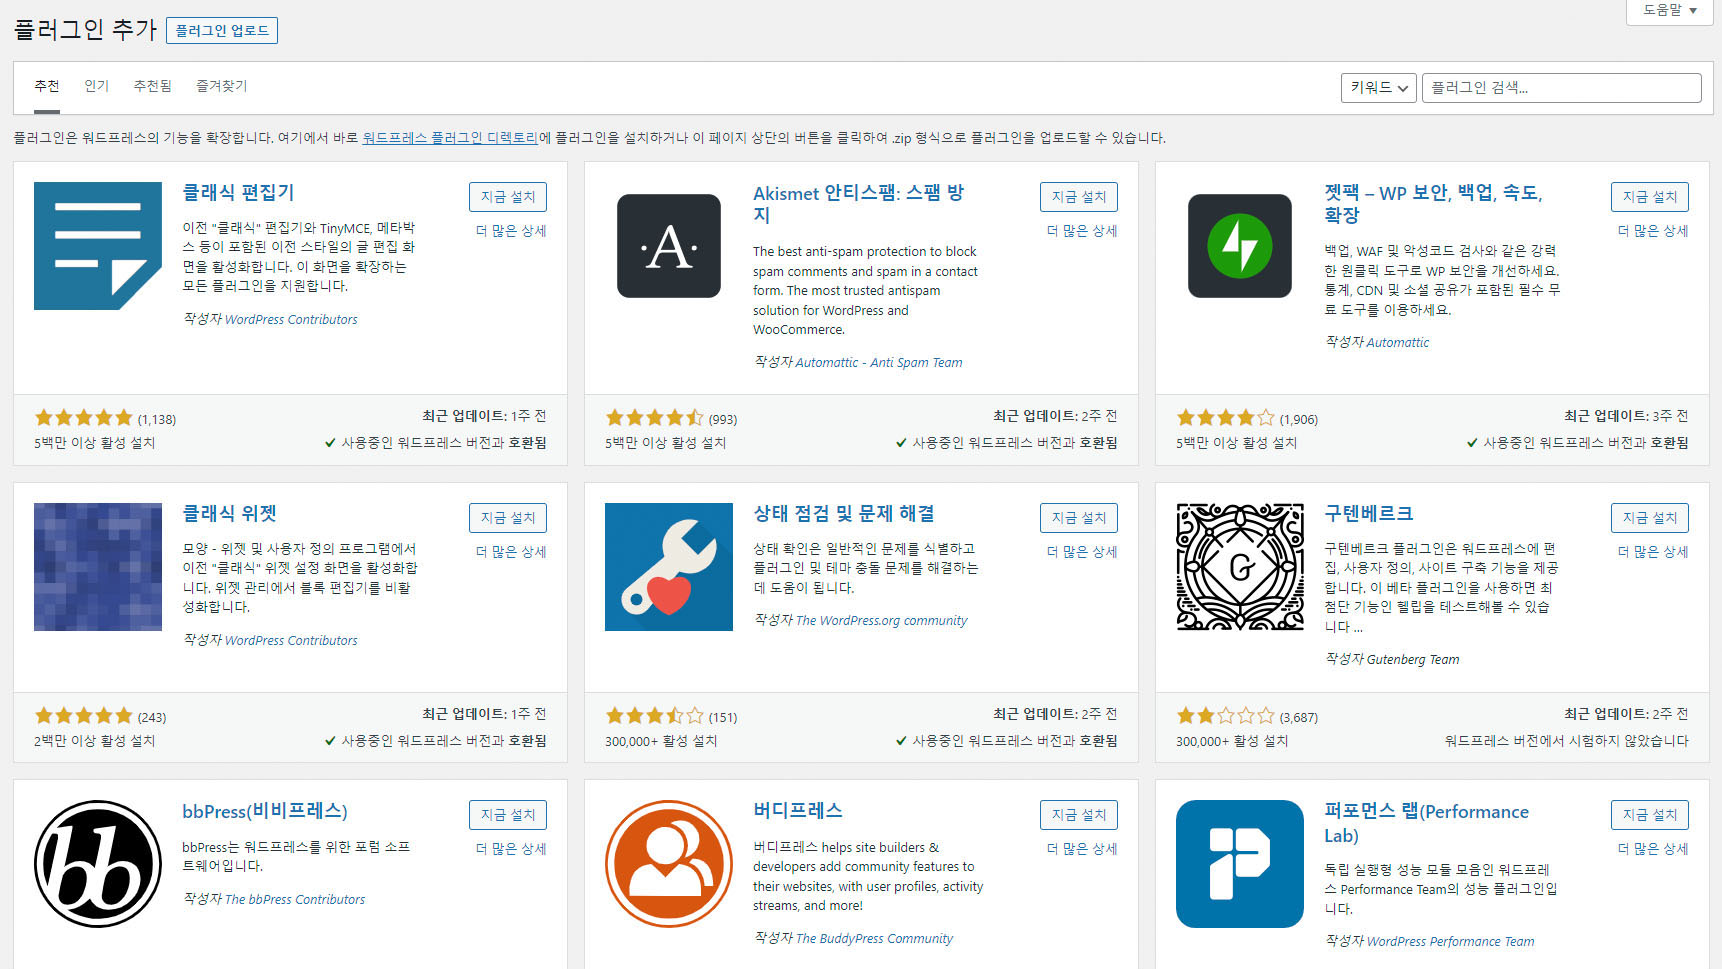Click author The WordPress.org community

coord(882,621)
